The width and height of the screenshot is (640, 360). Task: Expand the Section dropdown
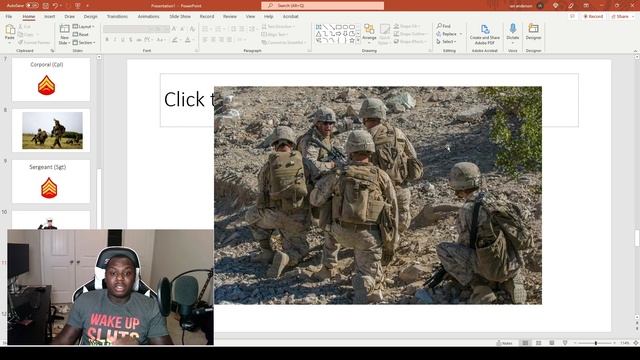[x=84, y=42]
